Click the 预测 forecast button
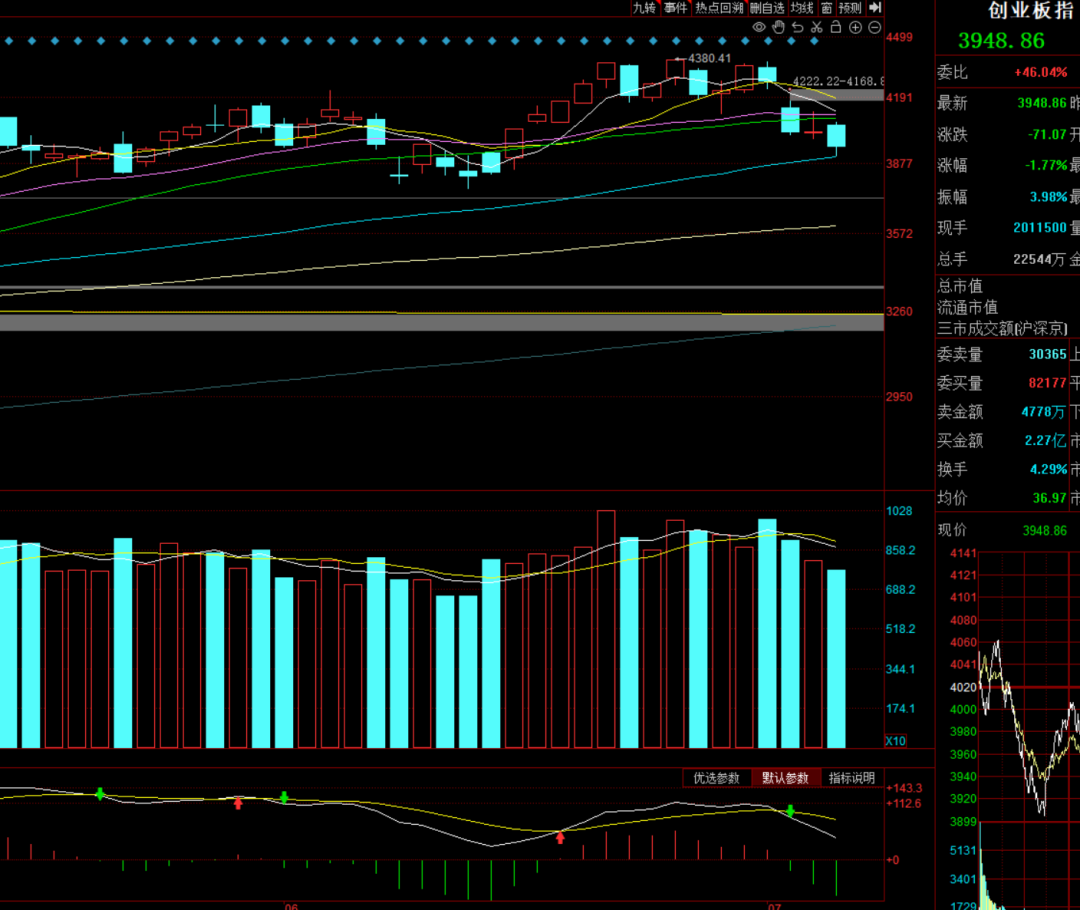1080x910 pixels. [851, 8]
